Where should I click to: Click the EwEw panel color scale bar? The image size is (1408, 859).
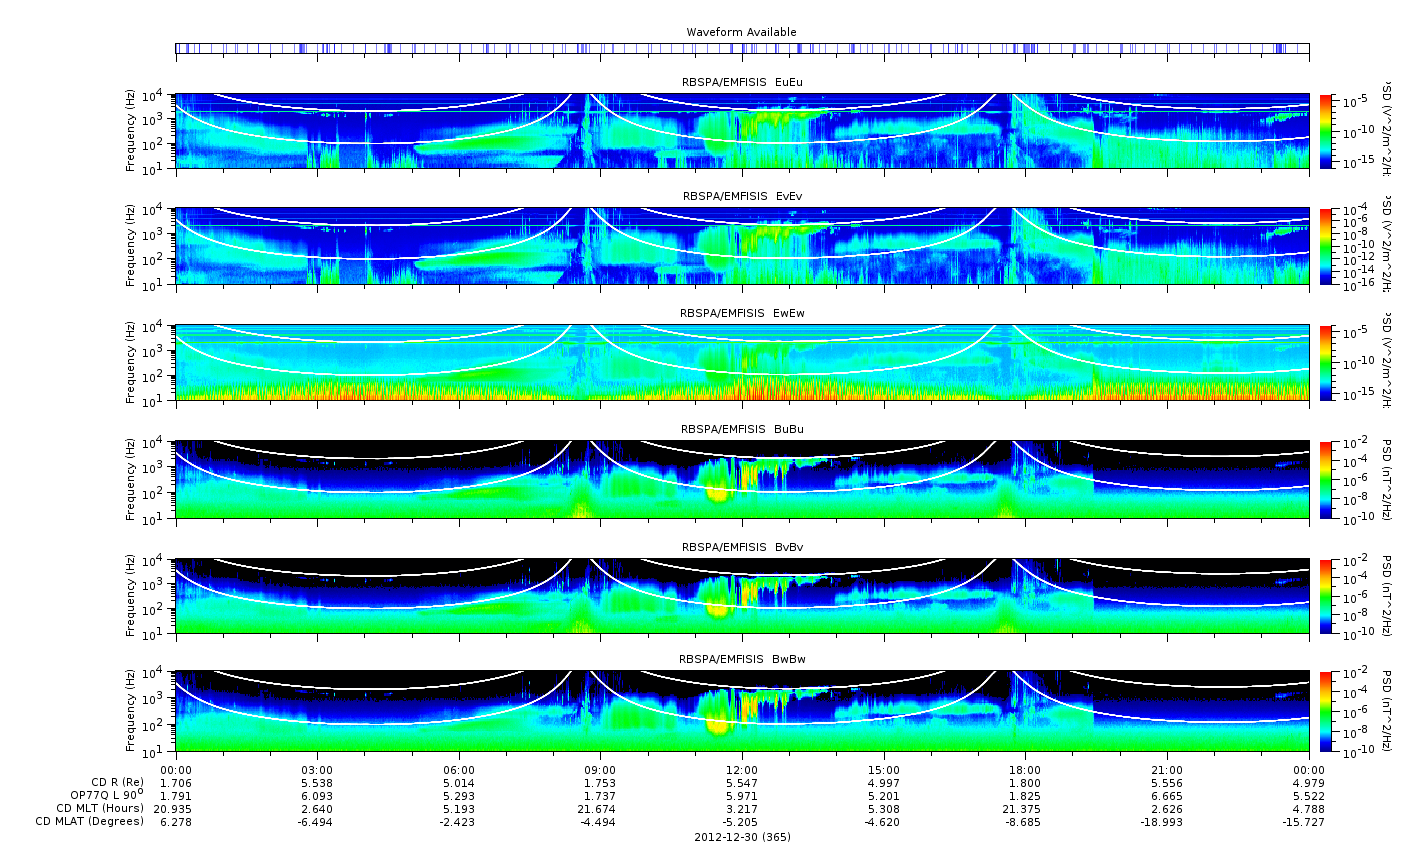(x=1326, y=362)
